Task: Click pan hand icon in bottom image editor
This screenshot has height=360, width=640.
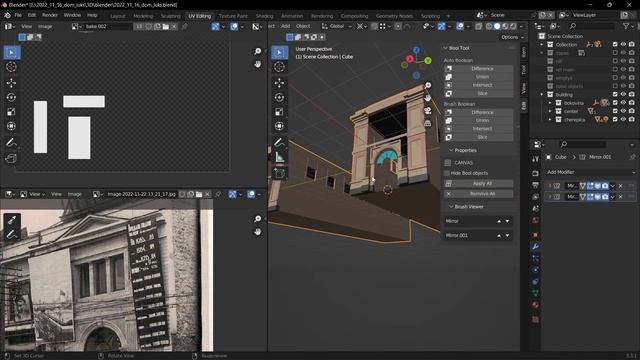Action: coord(258,232)
